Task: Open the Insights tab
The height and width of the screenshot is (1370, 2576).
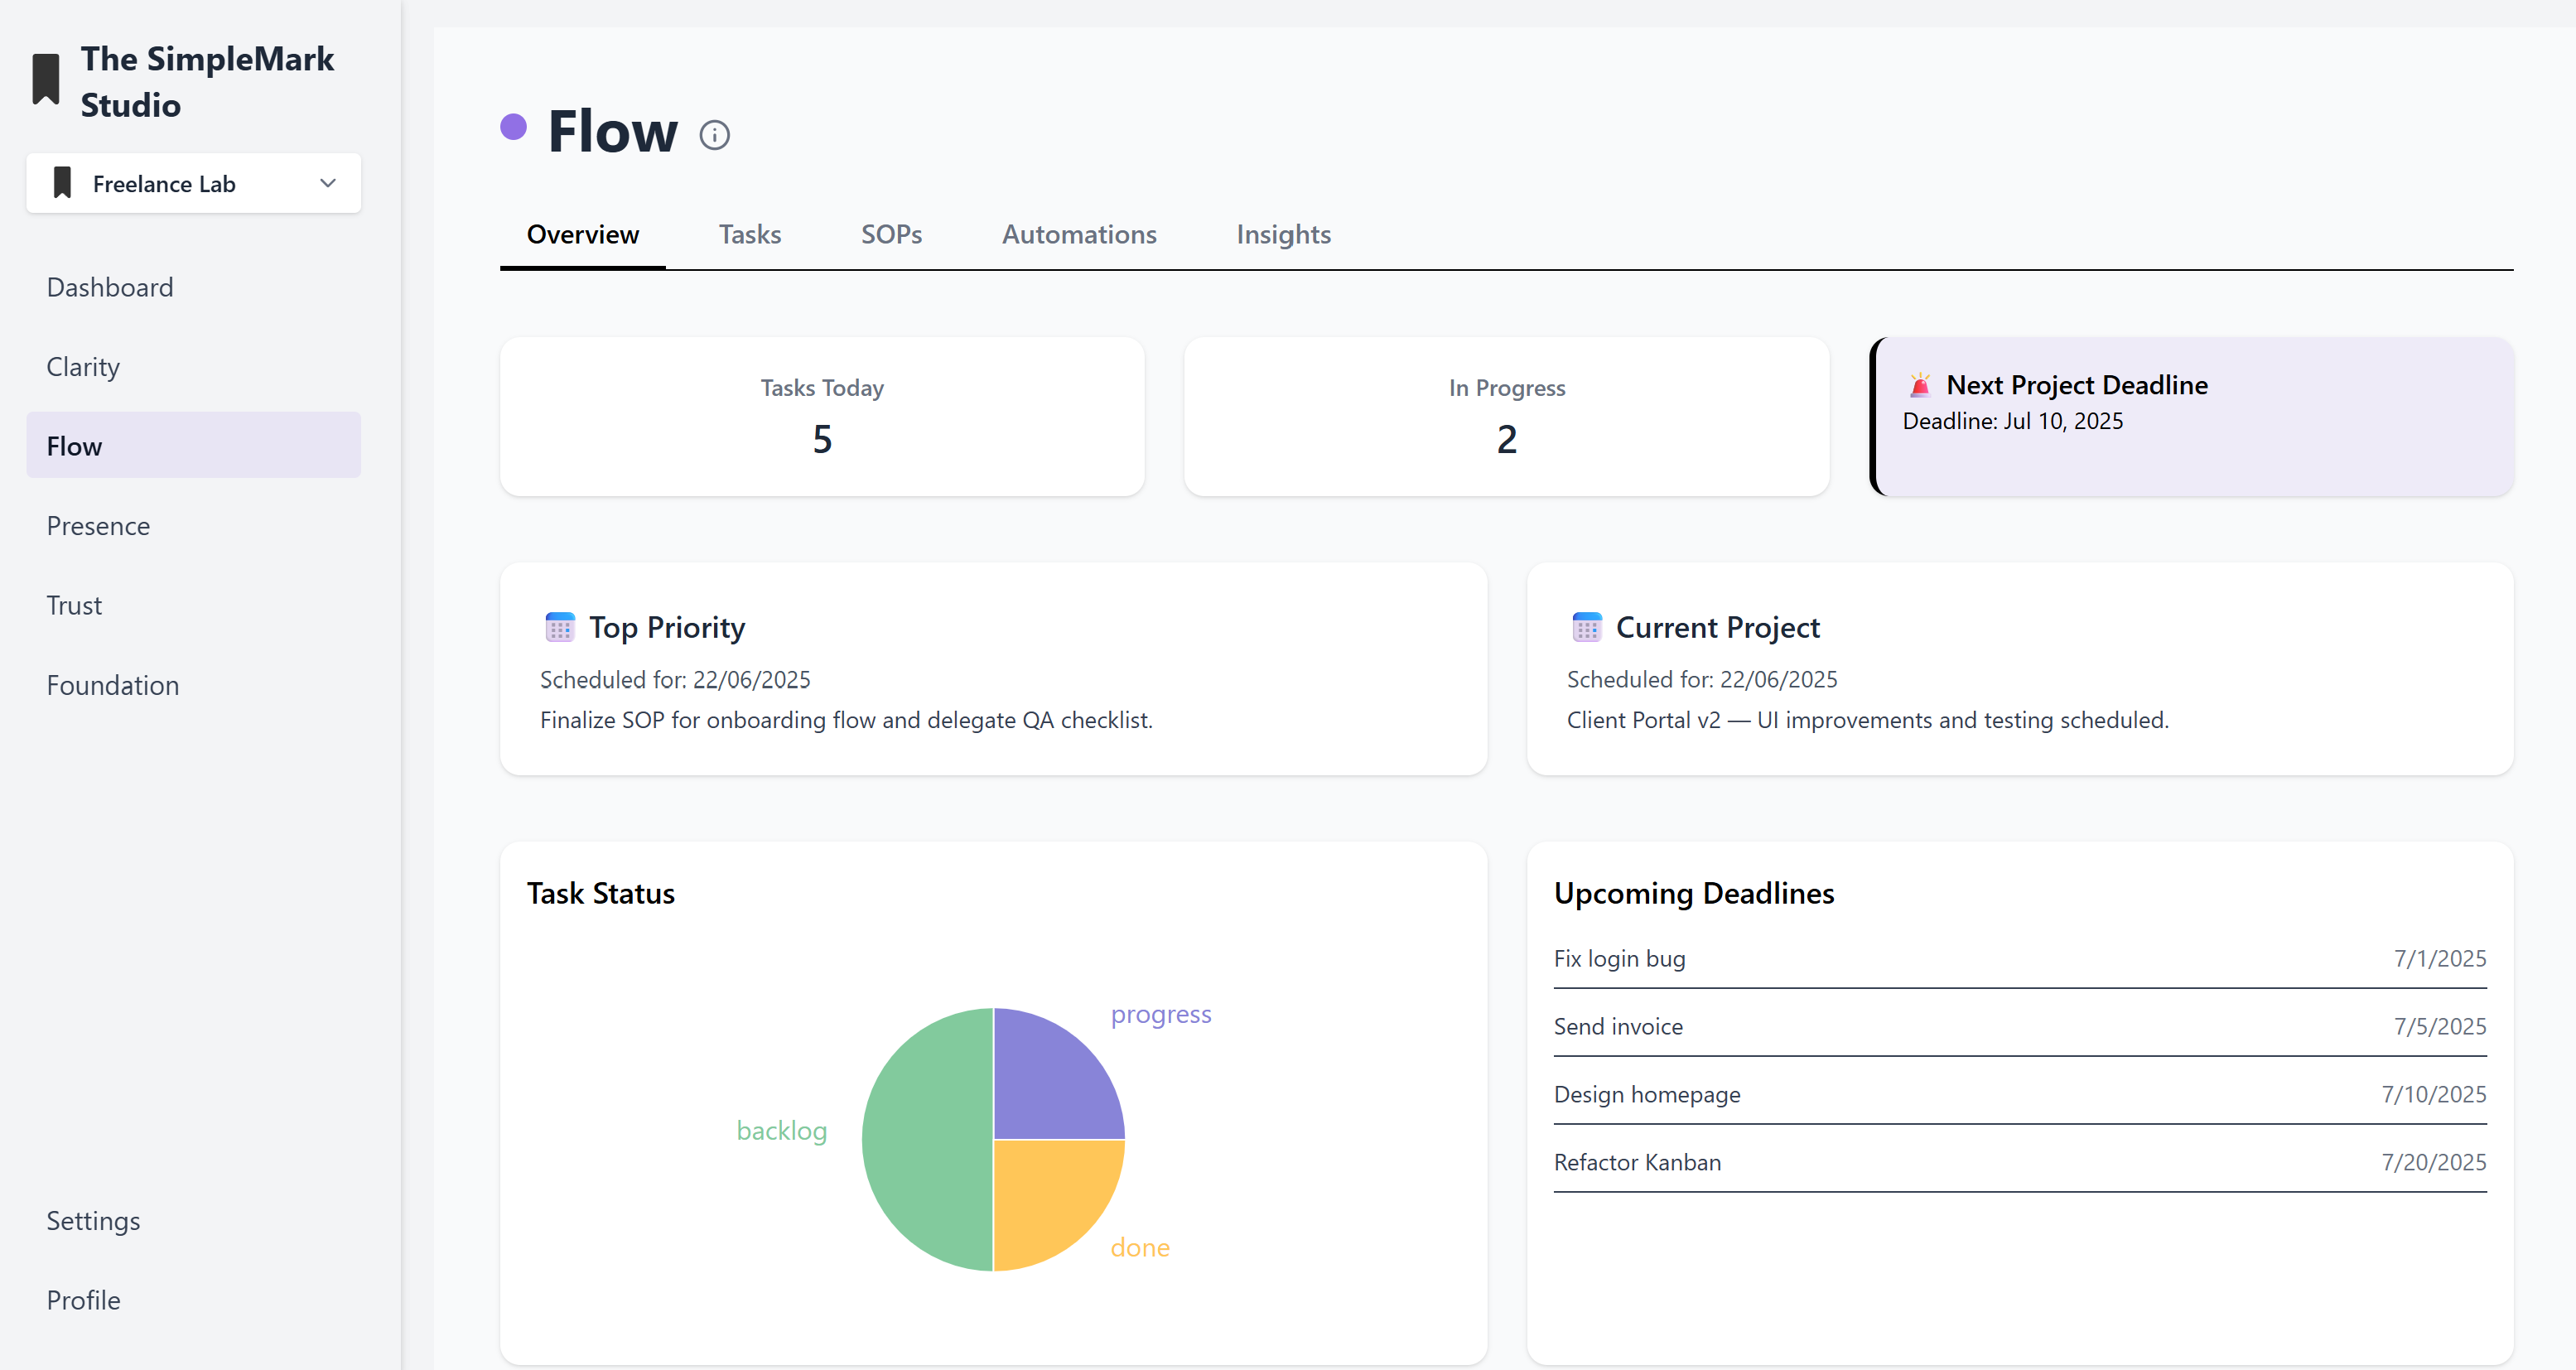Action: (1283, 235)
